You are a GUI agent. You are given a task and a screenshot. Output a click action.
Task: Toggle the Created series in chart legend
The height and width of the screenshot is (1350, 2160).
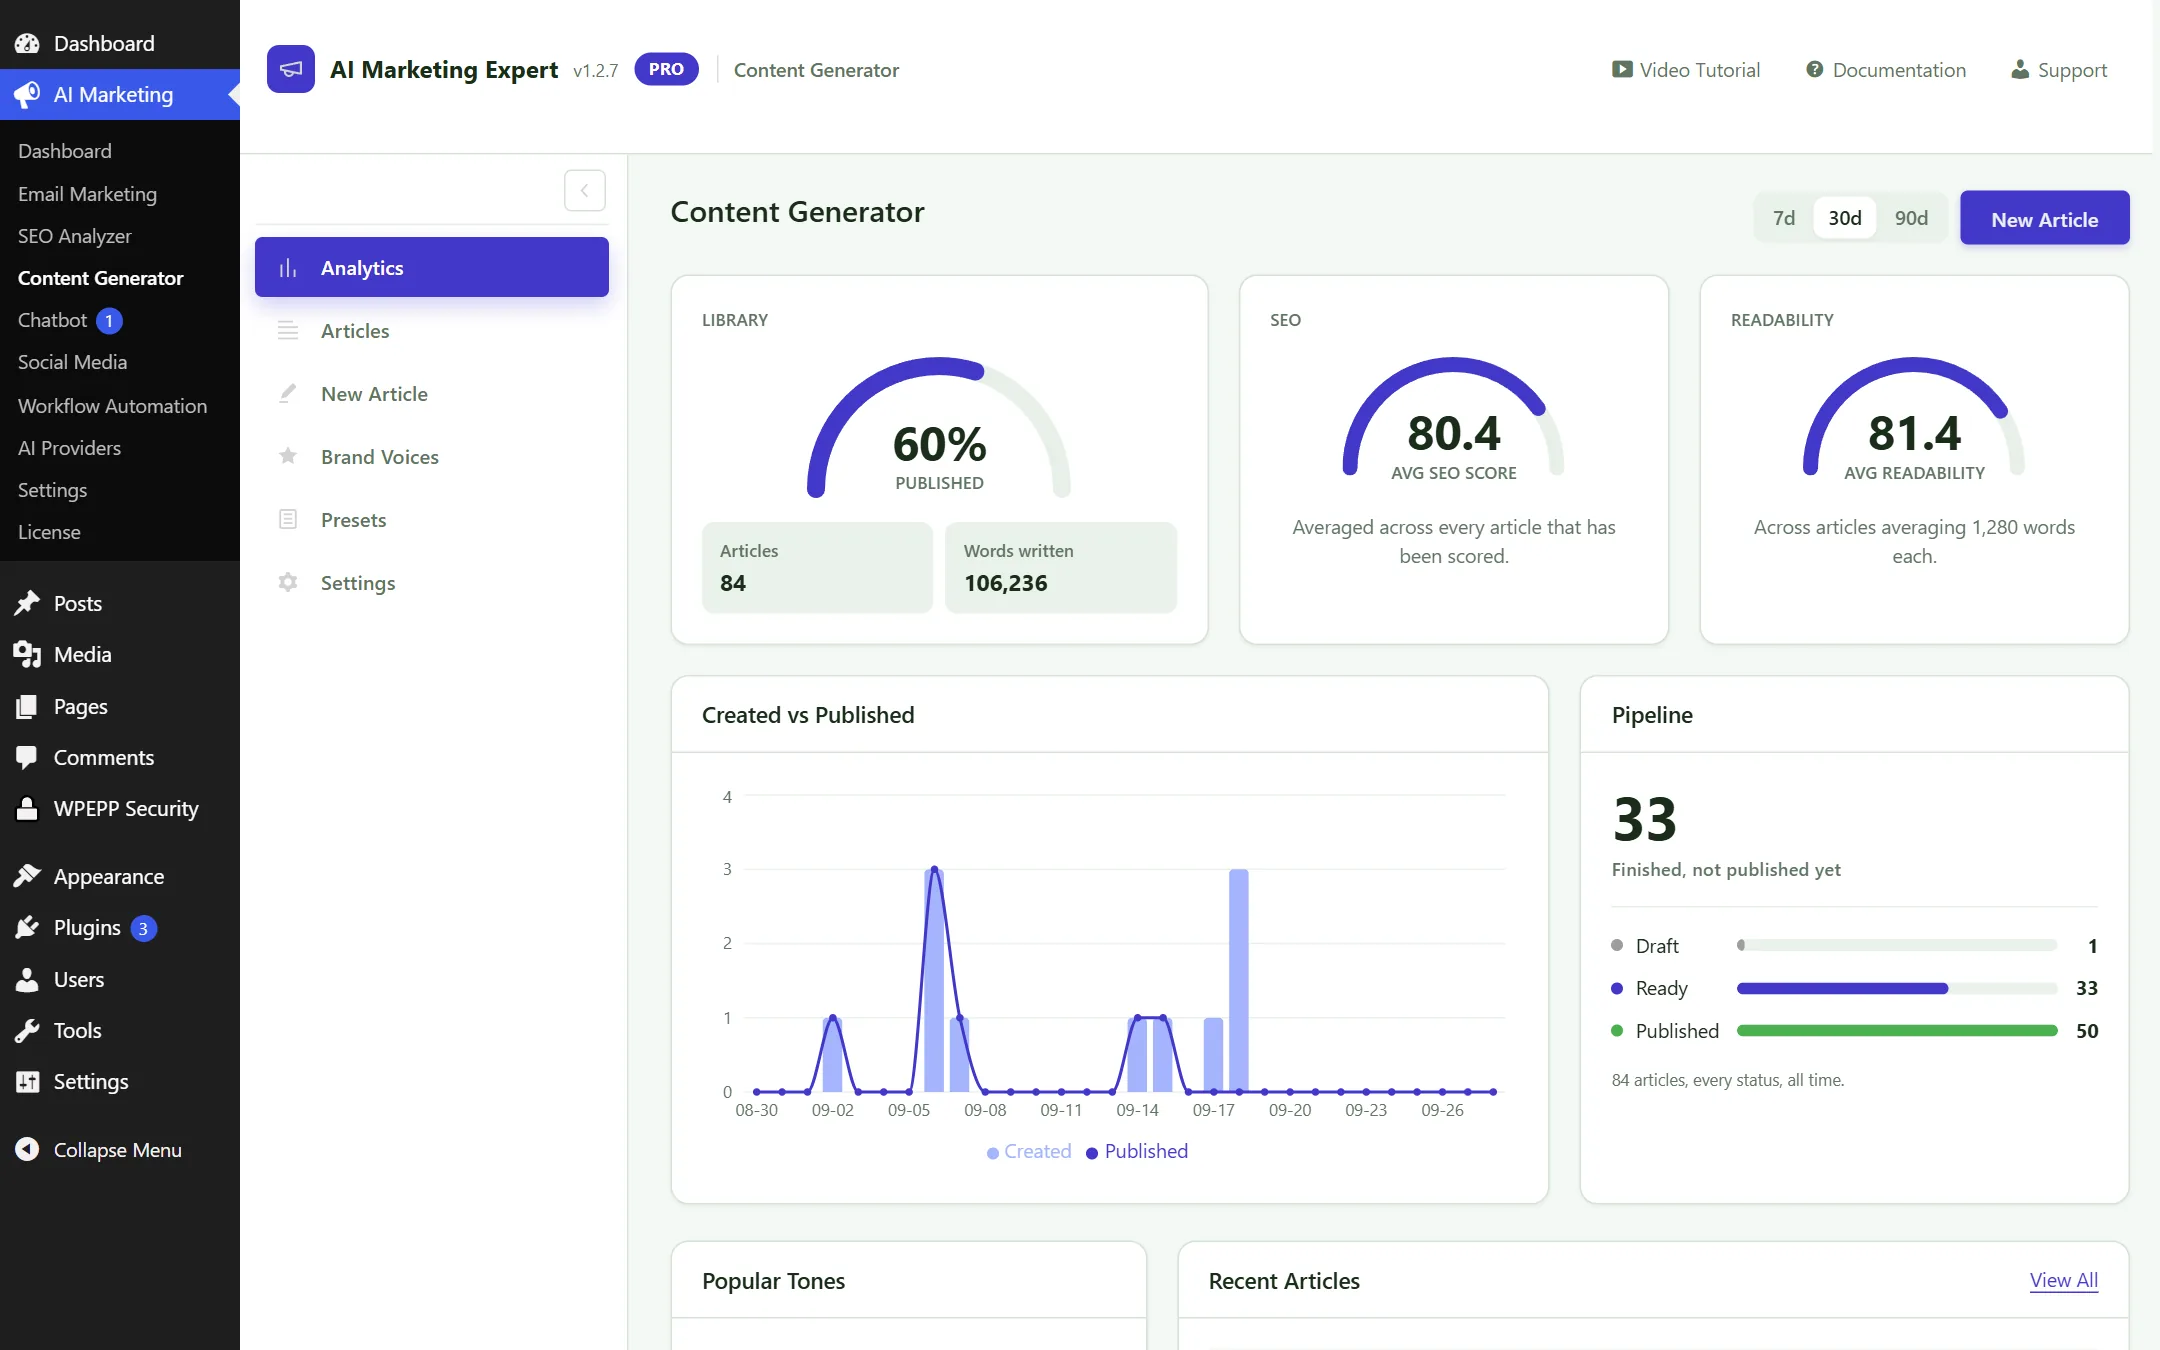(1029, 1151)
